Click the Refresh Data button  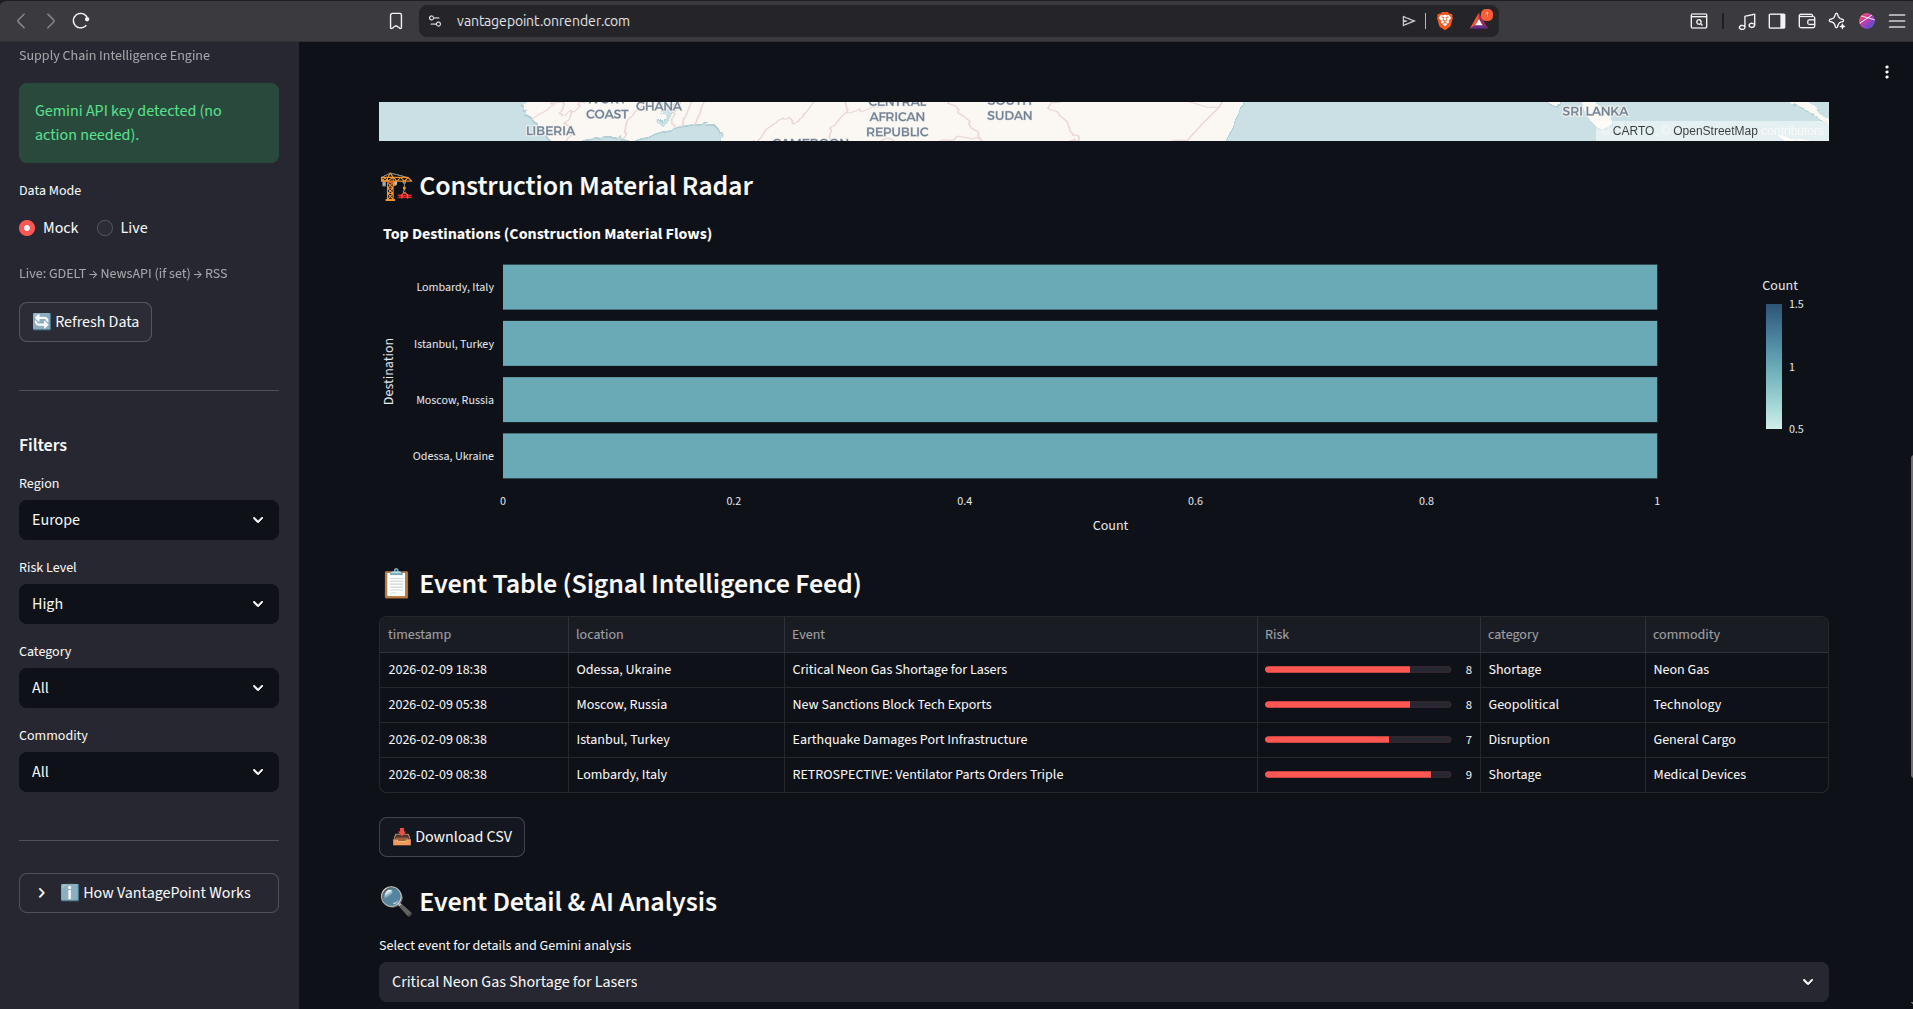(x=86, y=322)
